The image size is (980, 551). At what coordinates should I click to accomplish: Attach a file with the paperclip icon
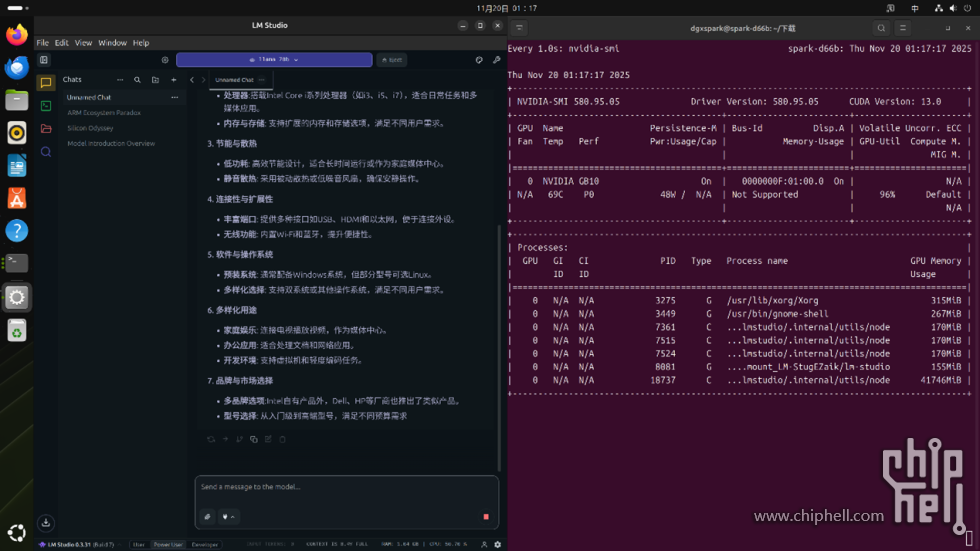(207, 517)
